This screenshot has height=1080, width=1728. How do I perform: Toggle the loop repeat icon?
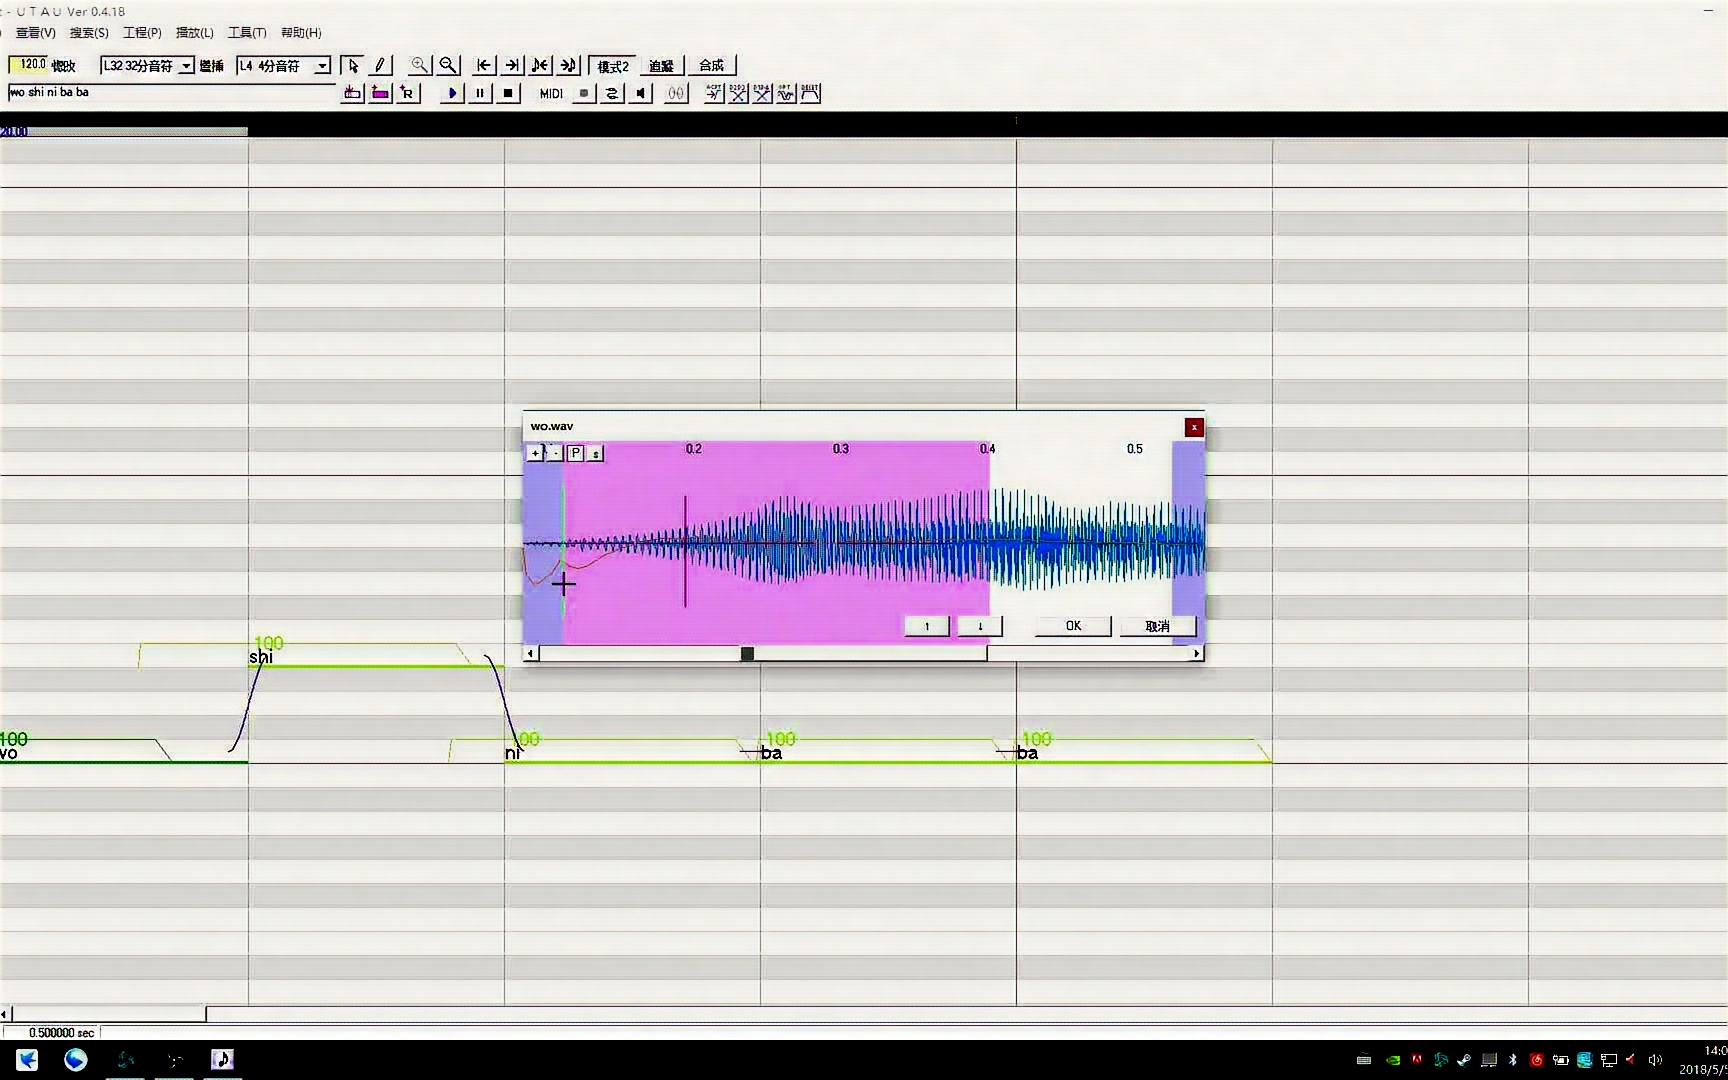pyautogui.click(x=612, y=93)
